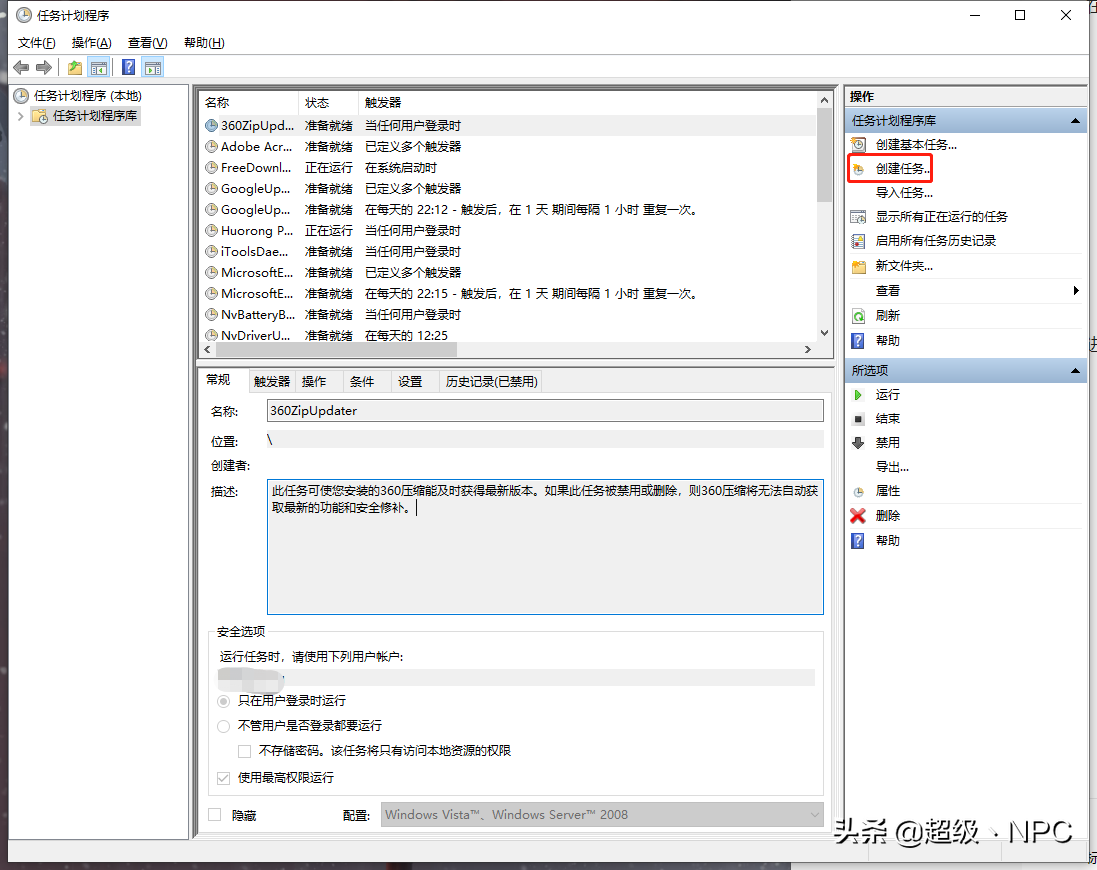
Task: Click the clock icon beside FreeDownl...
Action: pos(211,168)
